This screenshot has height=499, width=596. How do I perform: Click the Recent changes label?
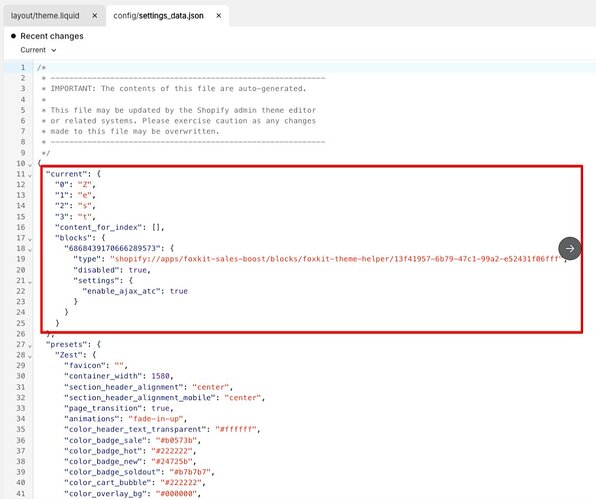(x=52, y=36)
